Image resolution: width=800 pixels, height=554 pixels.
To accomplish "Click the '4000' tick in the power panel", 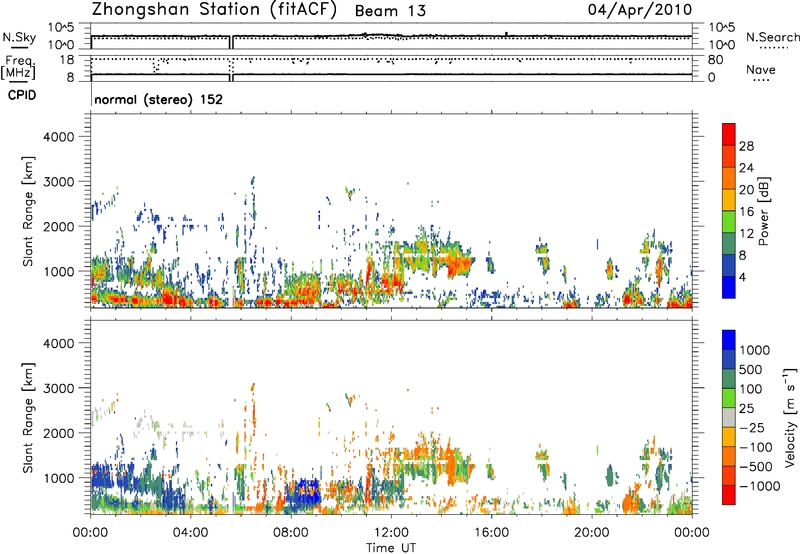I will click(x=58, y=137).
